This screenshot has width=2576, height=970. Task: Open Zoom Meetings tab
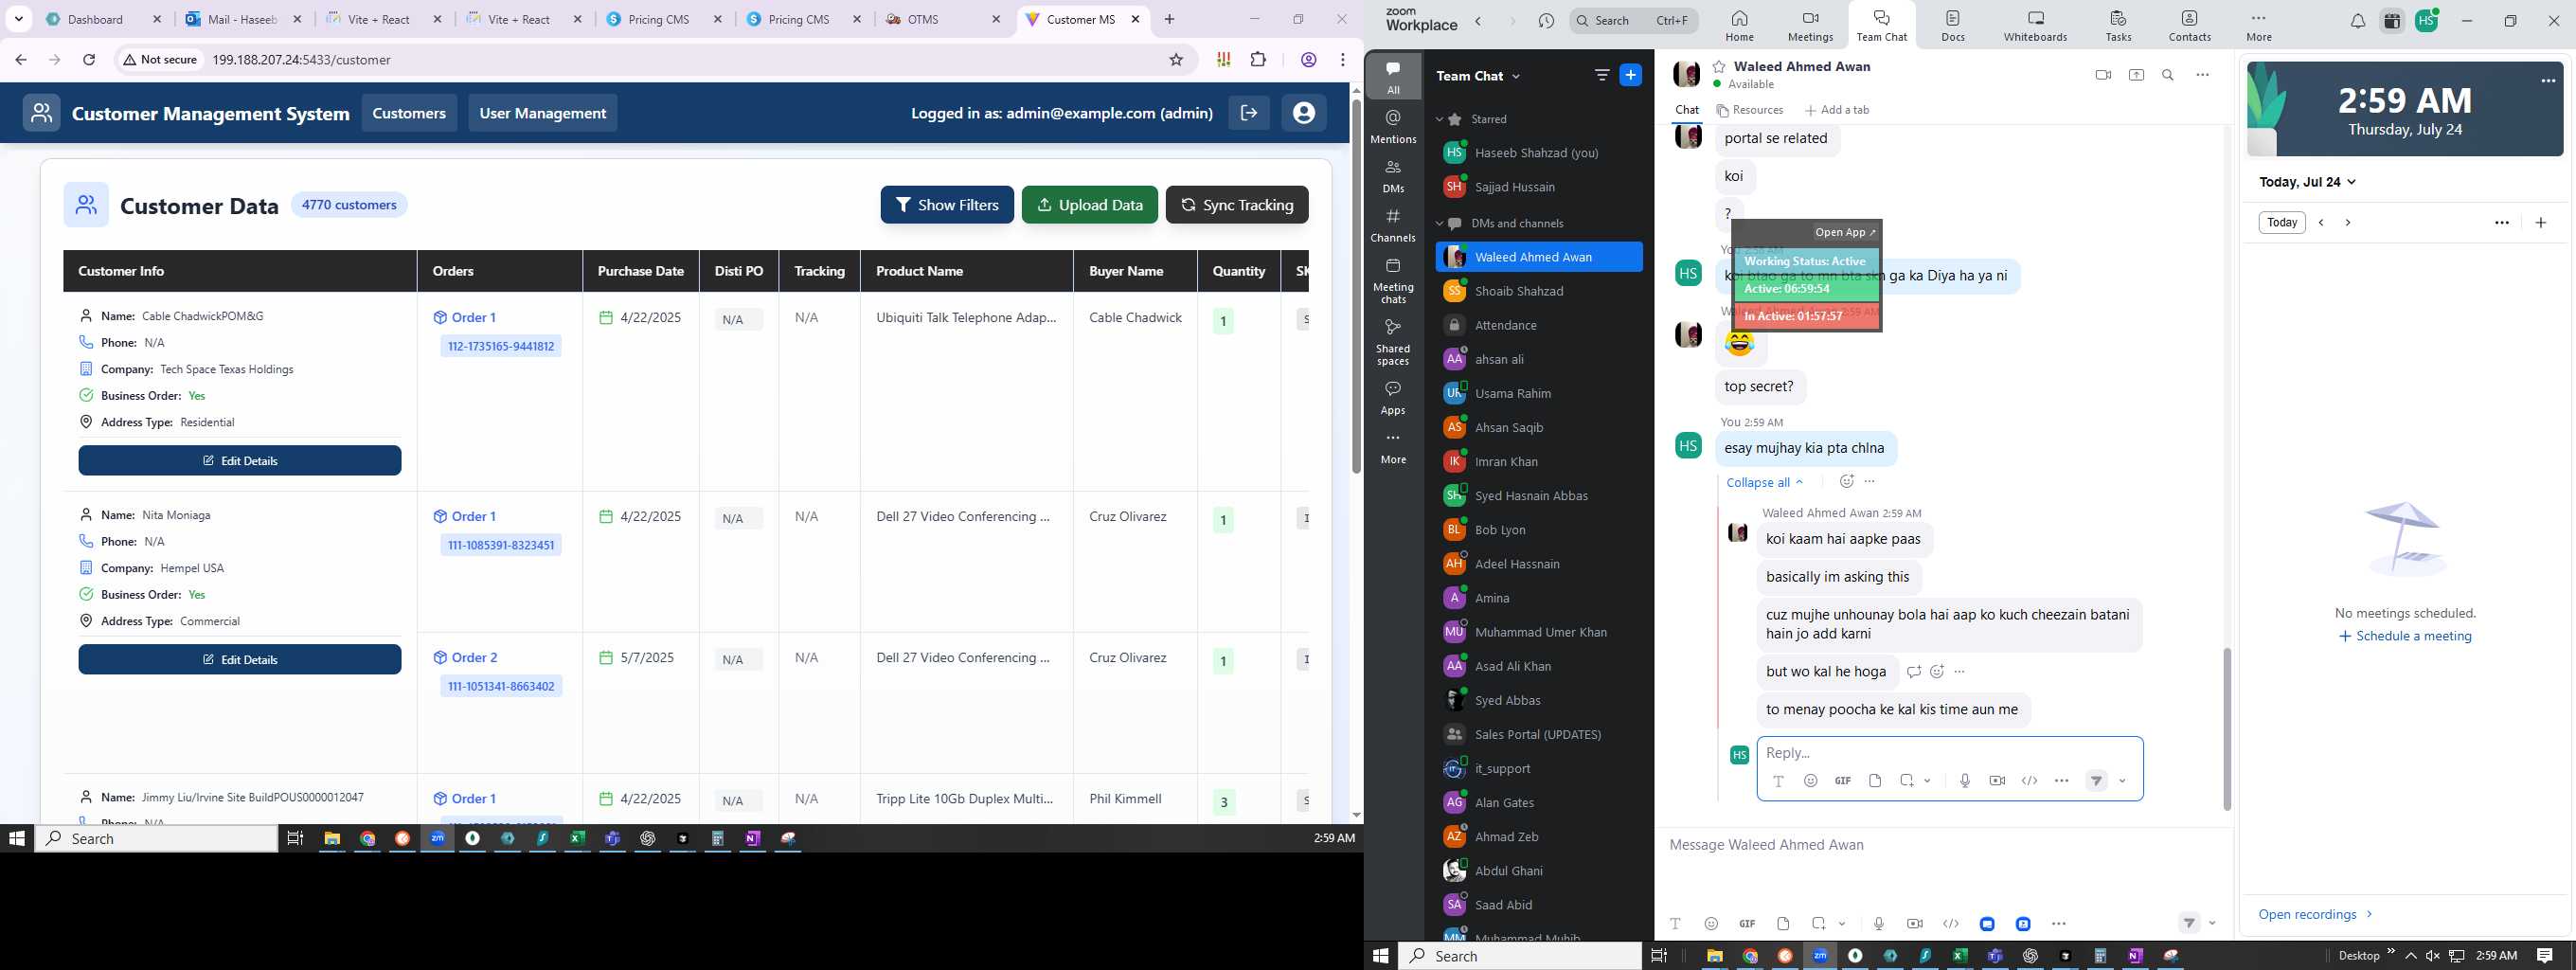[x=1810, y=25]
